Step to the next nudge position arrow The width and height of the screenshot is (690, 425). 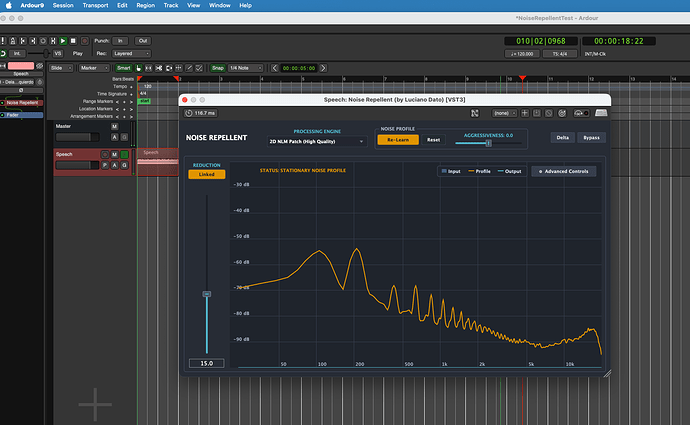[x=323, y=68]
